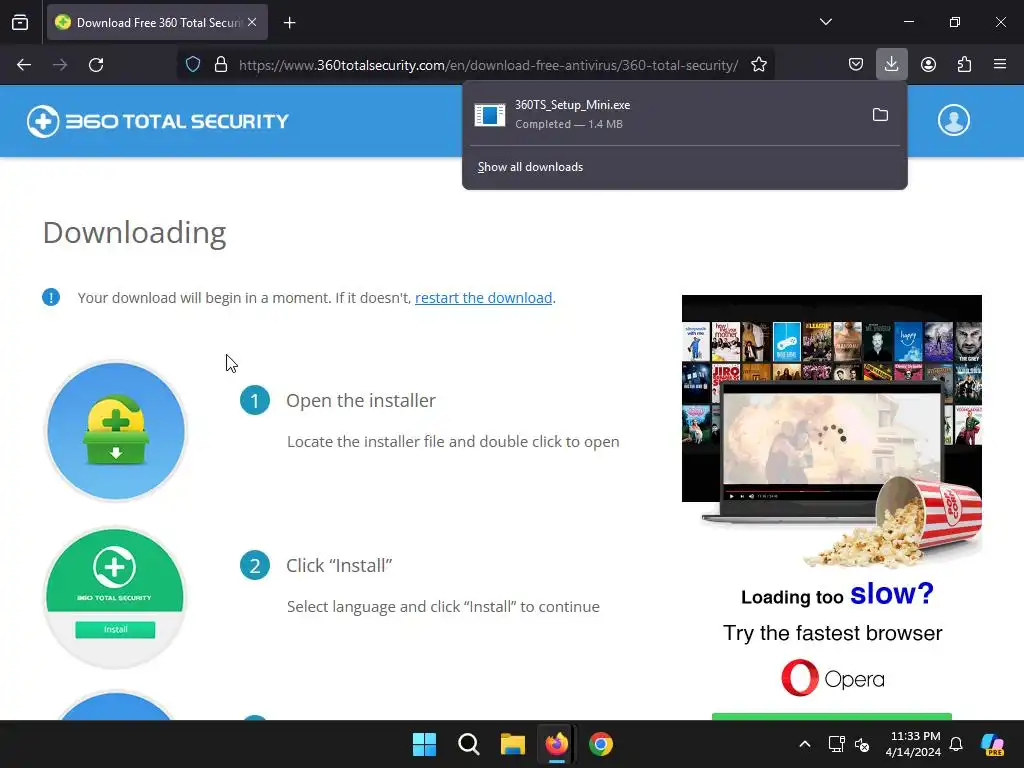Reload the current page
Screen dimensions: 1024x768
96,65
